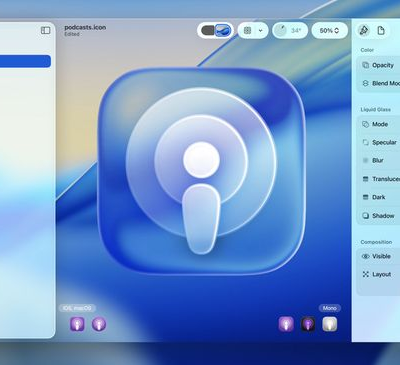Click the Dark setting row
The image size is (400, 365).
pyautogui.click(x=379, y=197)
